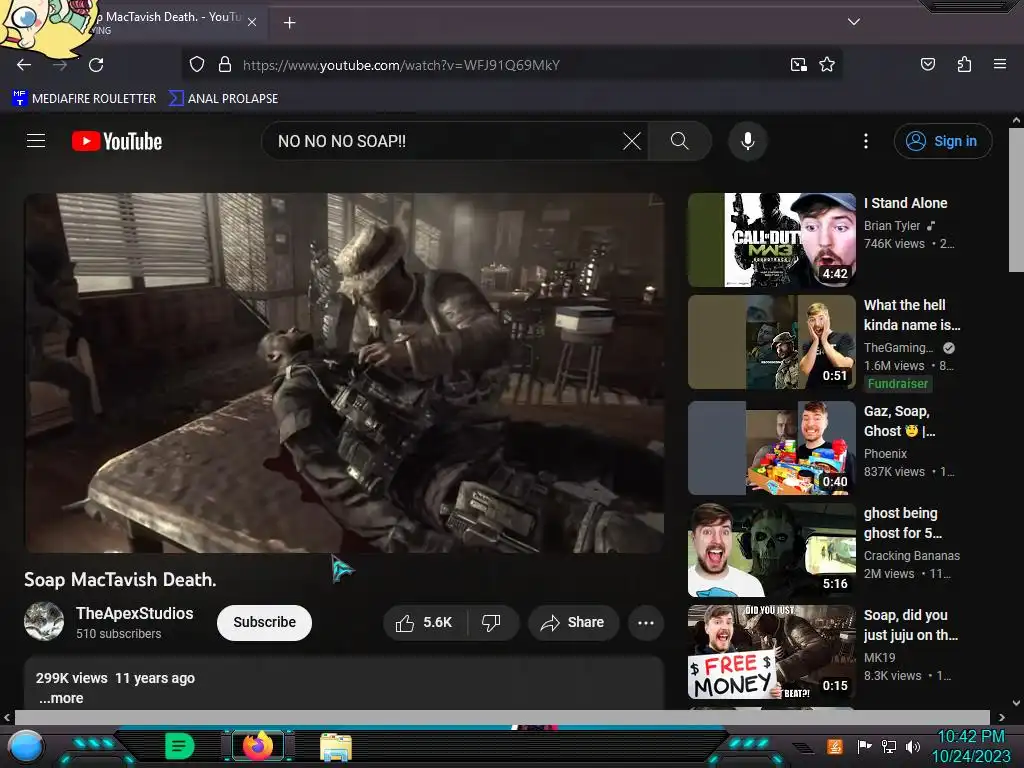Run search with magnifier button
Screen dimensions: 1024x768
point(679,141)
